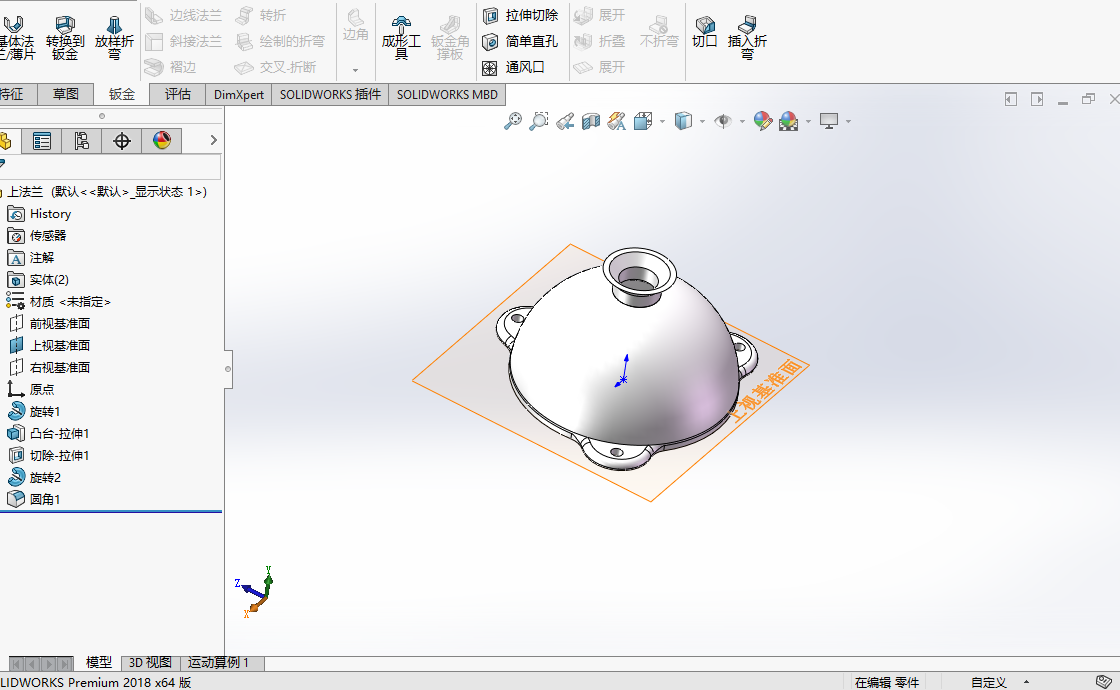Click the panel collapse handle on tree edge

pyautogui.click(x=228, y=369)
